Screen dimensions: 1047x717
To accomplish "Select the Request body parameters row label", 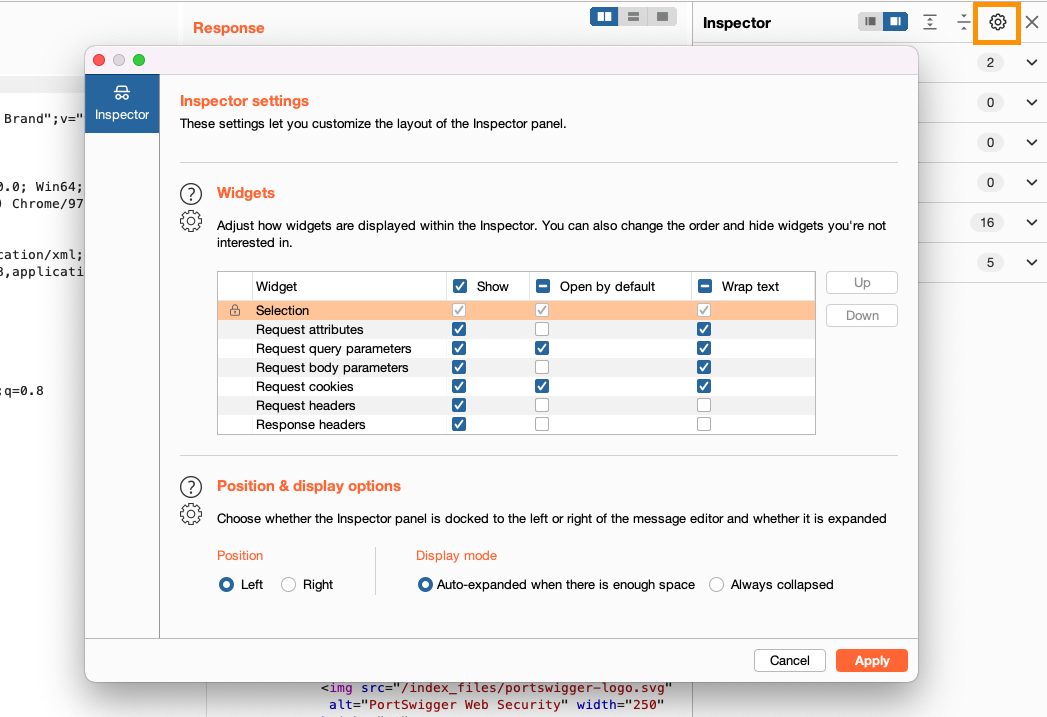I will (x=332, y=367).
